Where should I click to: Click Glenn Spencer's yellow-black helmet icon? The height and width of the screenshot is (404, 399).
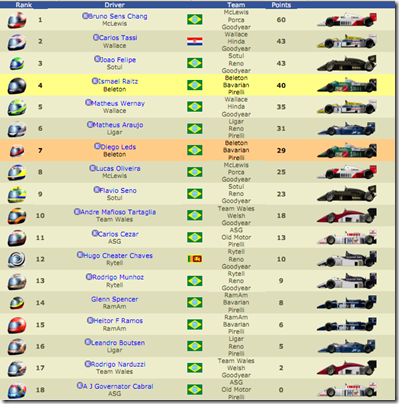pos(17,303)
